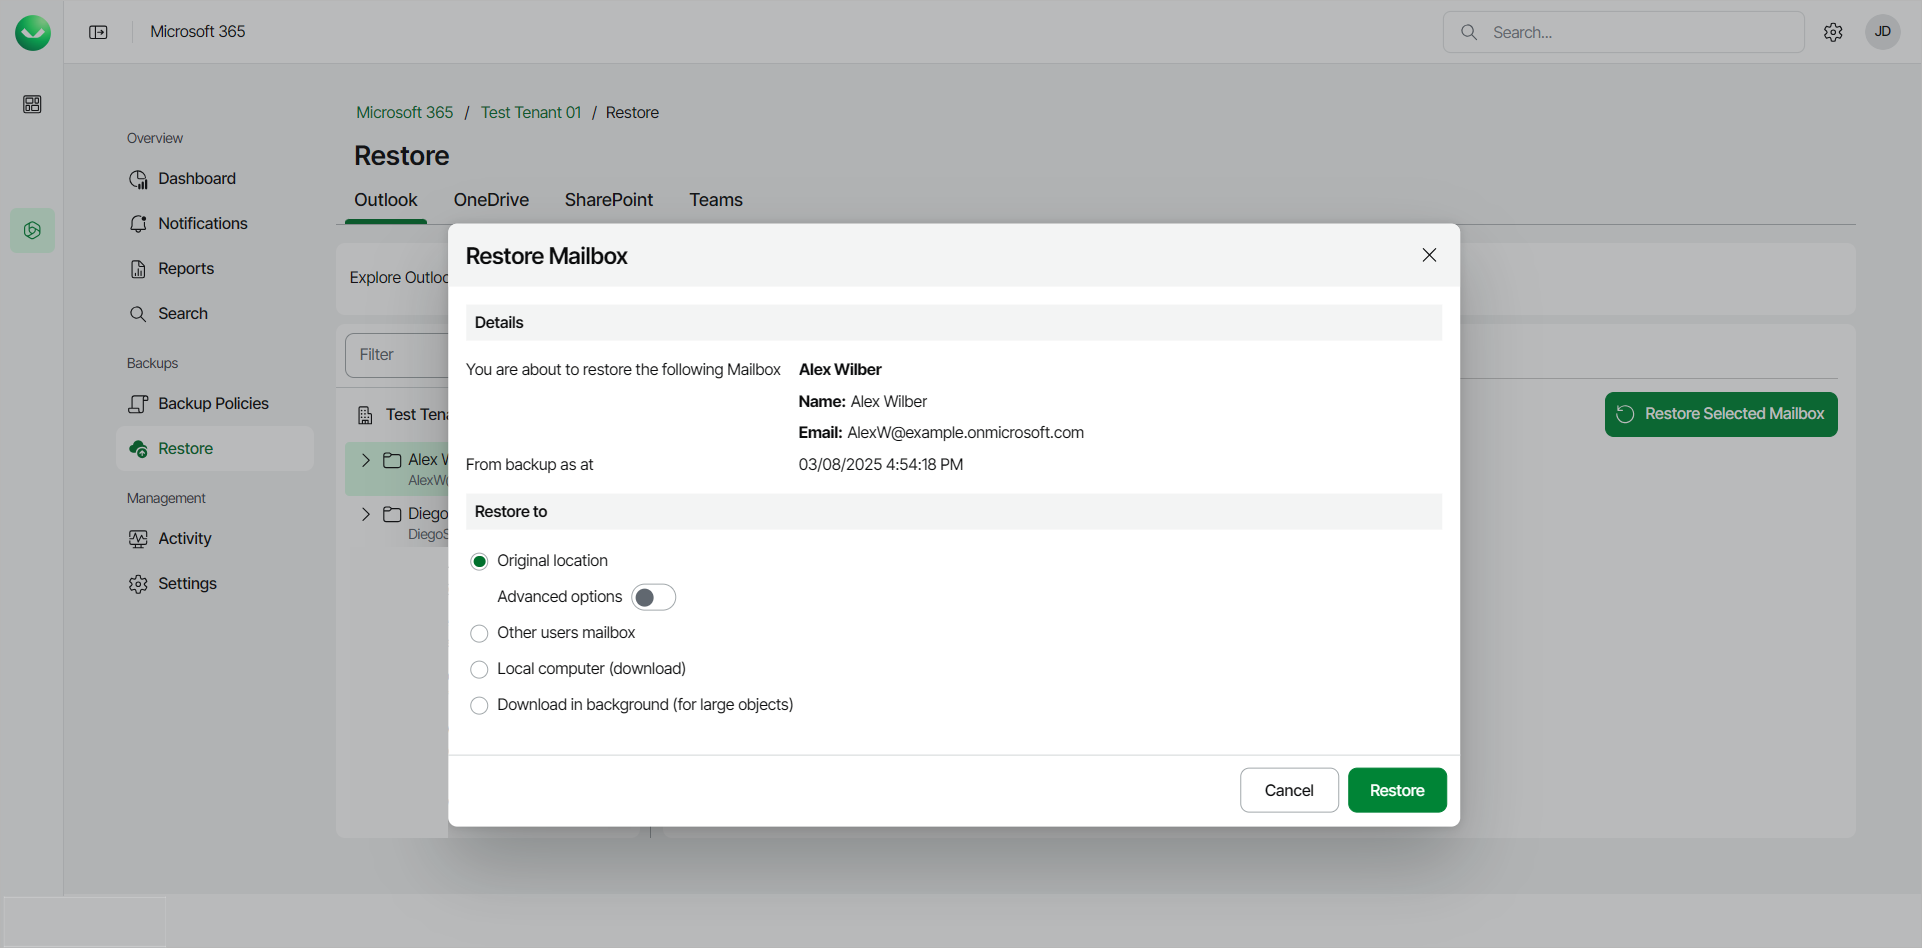Screen dimensions: 1922x948
Task: Toggle the sidebar panel icon
Action: click(98, 32)
